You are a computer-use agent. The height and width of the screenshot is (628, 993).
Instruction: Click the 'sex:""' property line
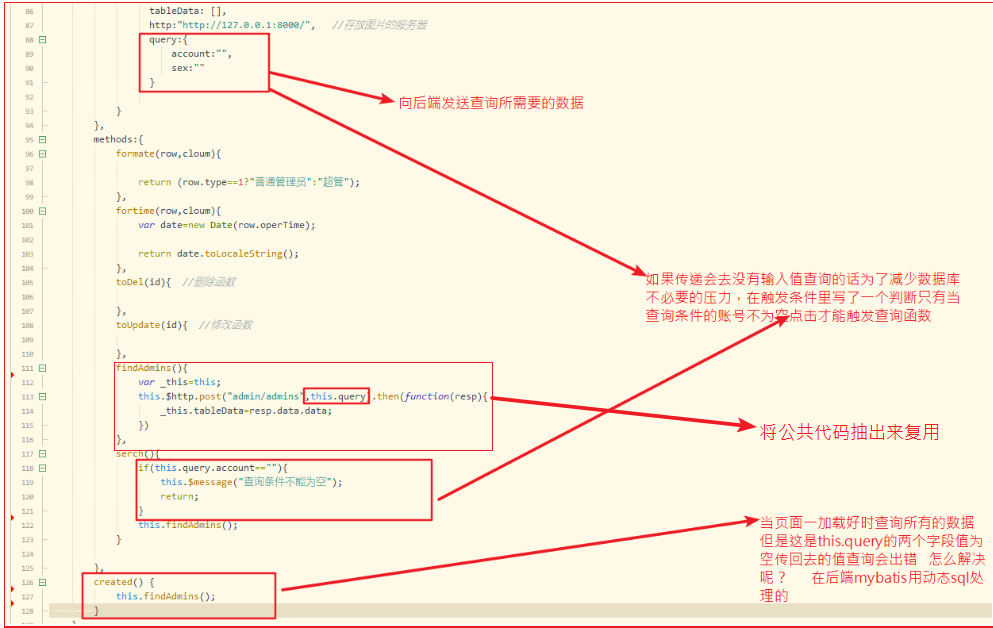coord(187,68)
